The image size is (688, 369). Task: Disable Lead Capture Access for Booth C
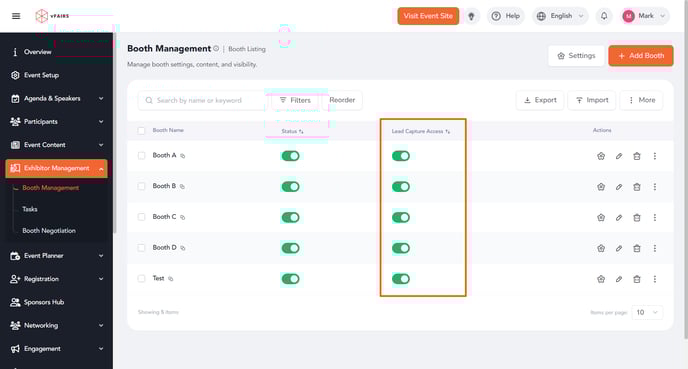[401, 218]
